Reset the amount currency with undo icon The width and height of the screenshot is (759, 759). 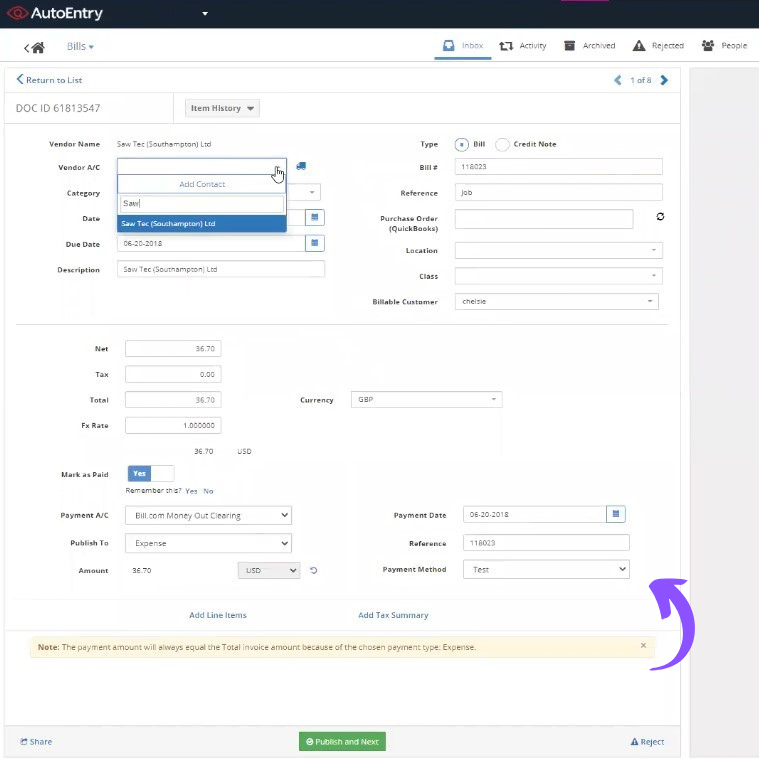(x=313, y=570)
